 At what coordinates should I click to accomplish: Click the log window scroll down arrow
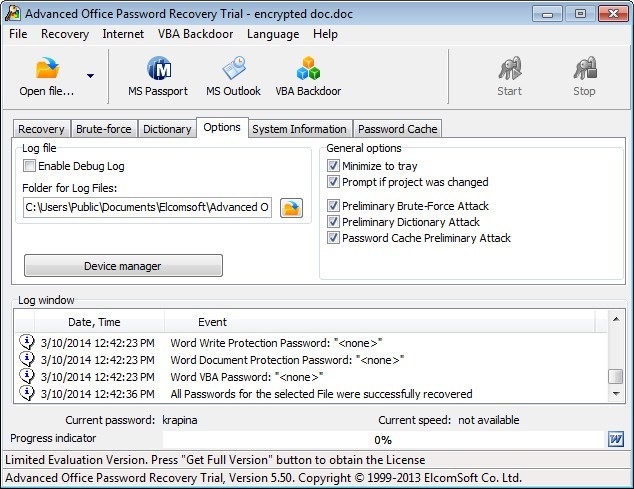[616, 394]
